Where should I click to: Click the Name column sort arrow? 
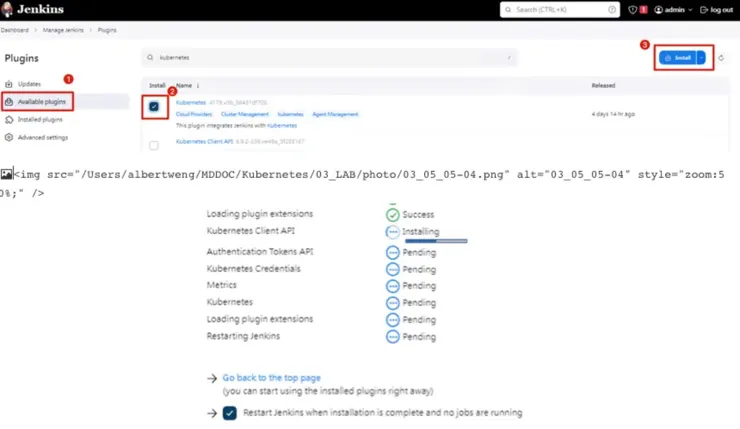(198, 85)
